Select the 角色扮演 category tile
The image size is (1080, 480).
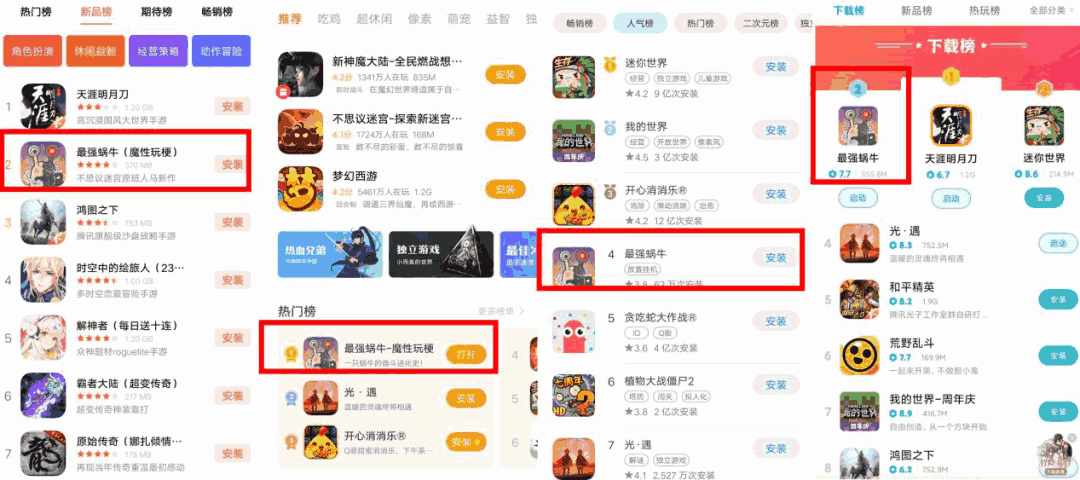pyautogui.click(x=32, y=51)
